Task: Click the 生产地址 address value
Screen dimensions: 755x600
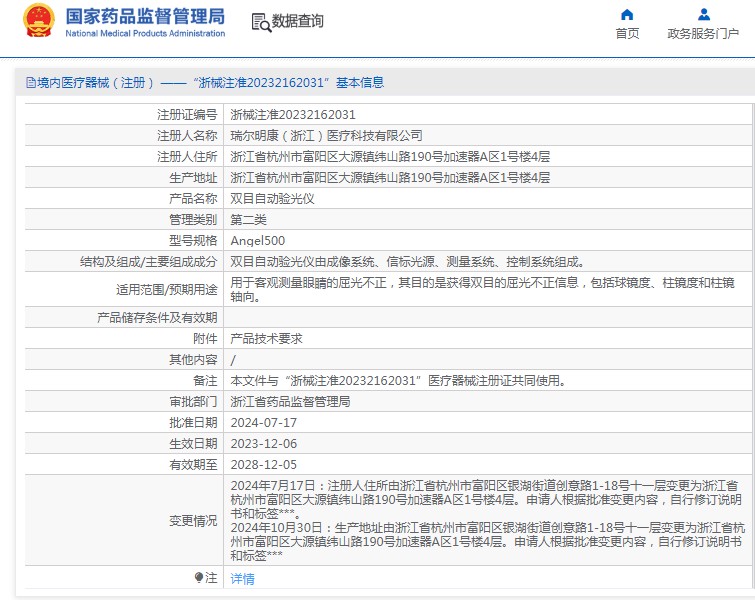Action: point(390,178)
